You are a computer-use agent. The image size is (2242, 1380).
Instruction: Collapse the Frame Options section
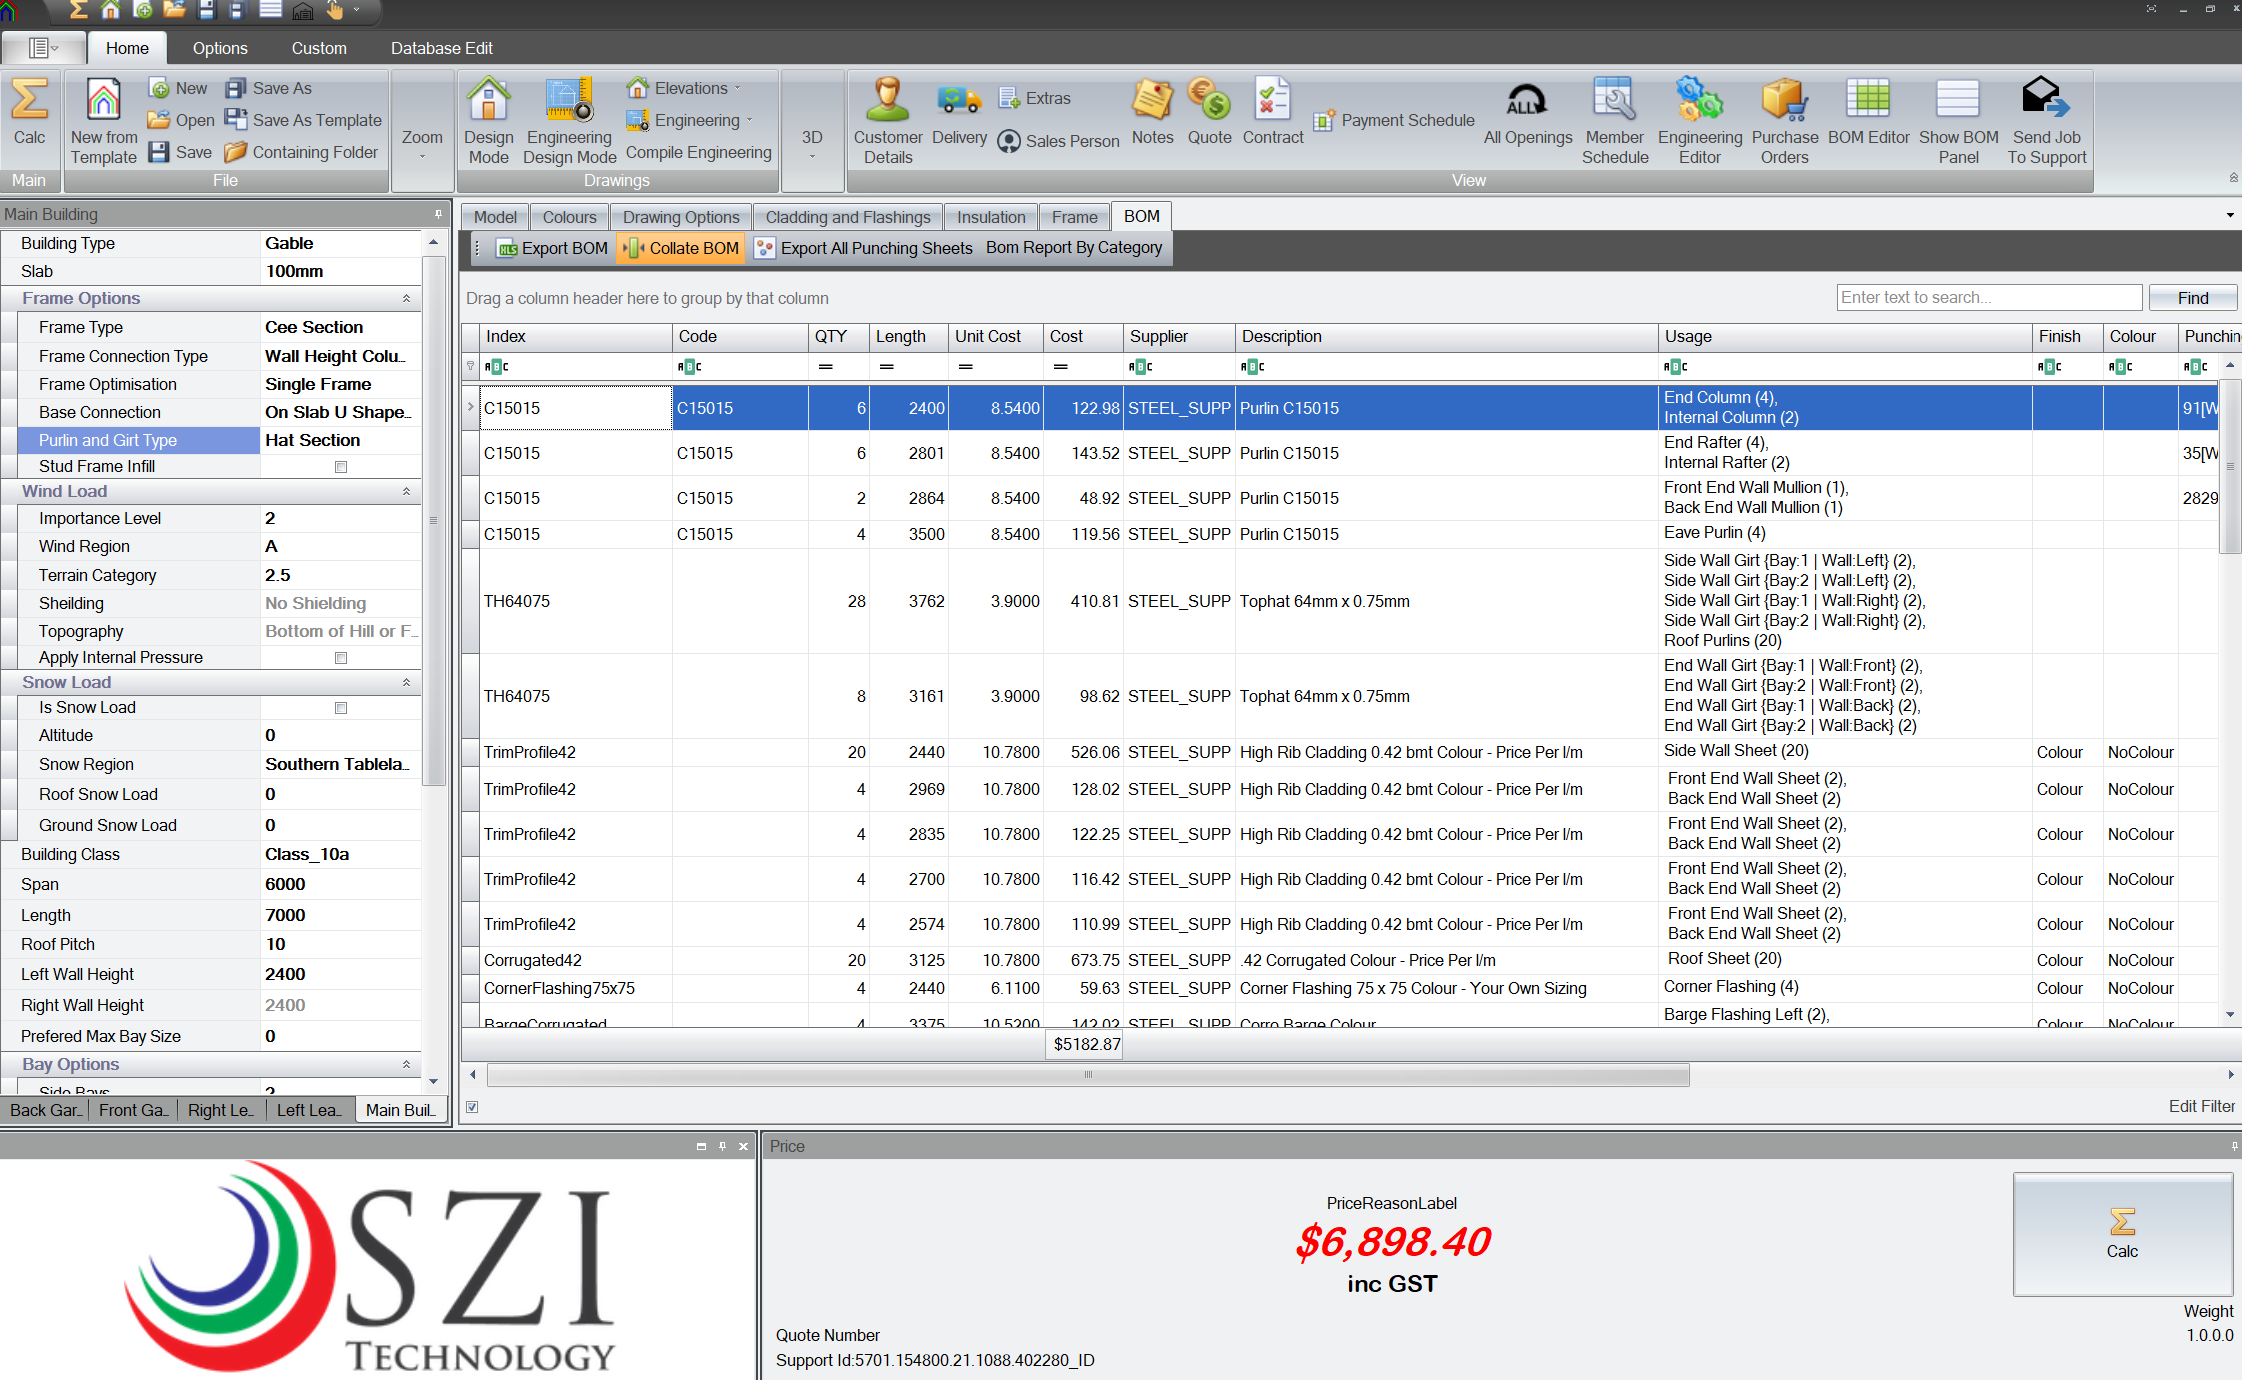pos(406,298)
